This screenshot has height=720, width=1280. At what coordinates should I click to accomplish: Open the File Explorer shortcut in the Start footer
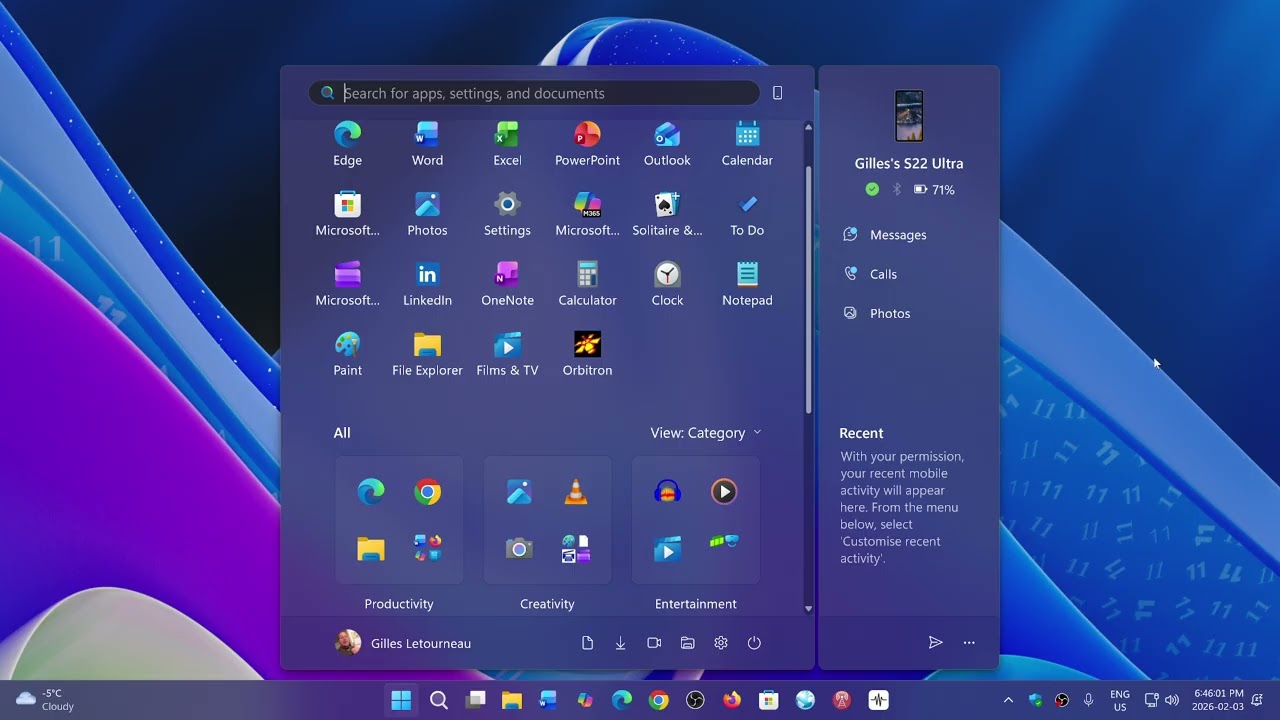[687, 643]
